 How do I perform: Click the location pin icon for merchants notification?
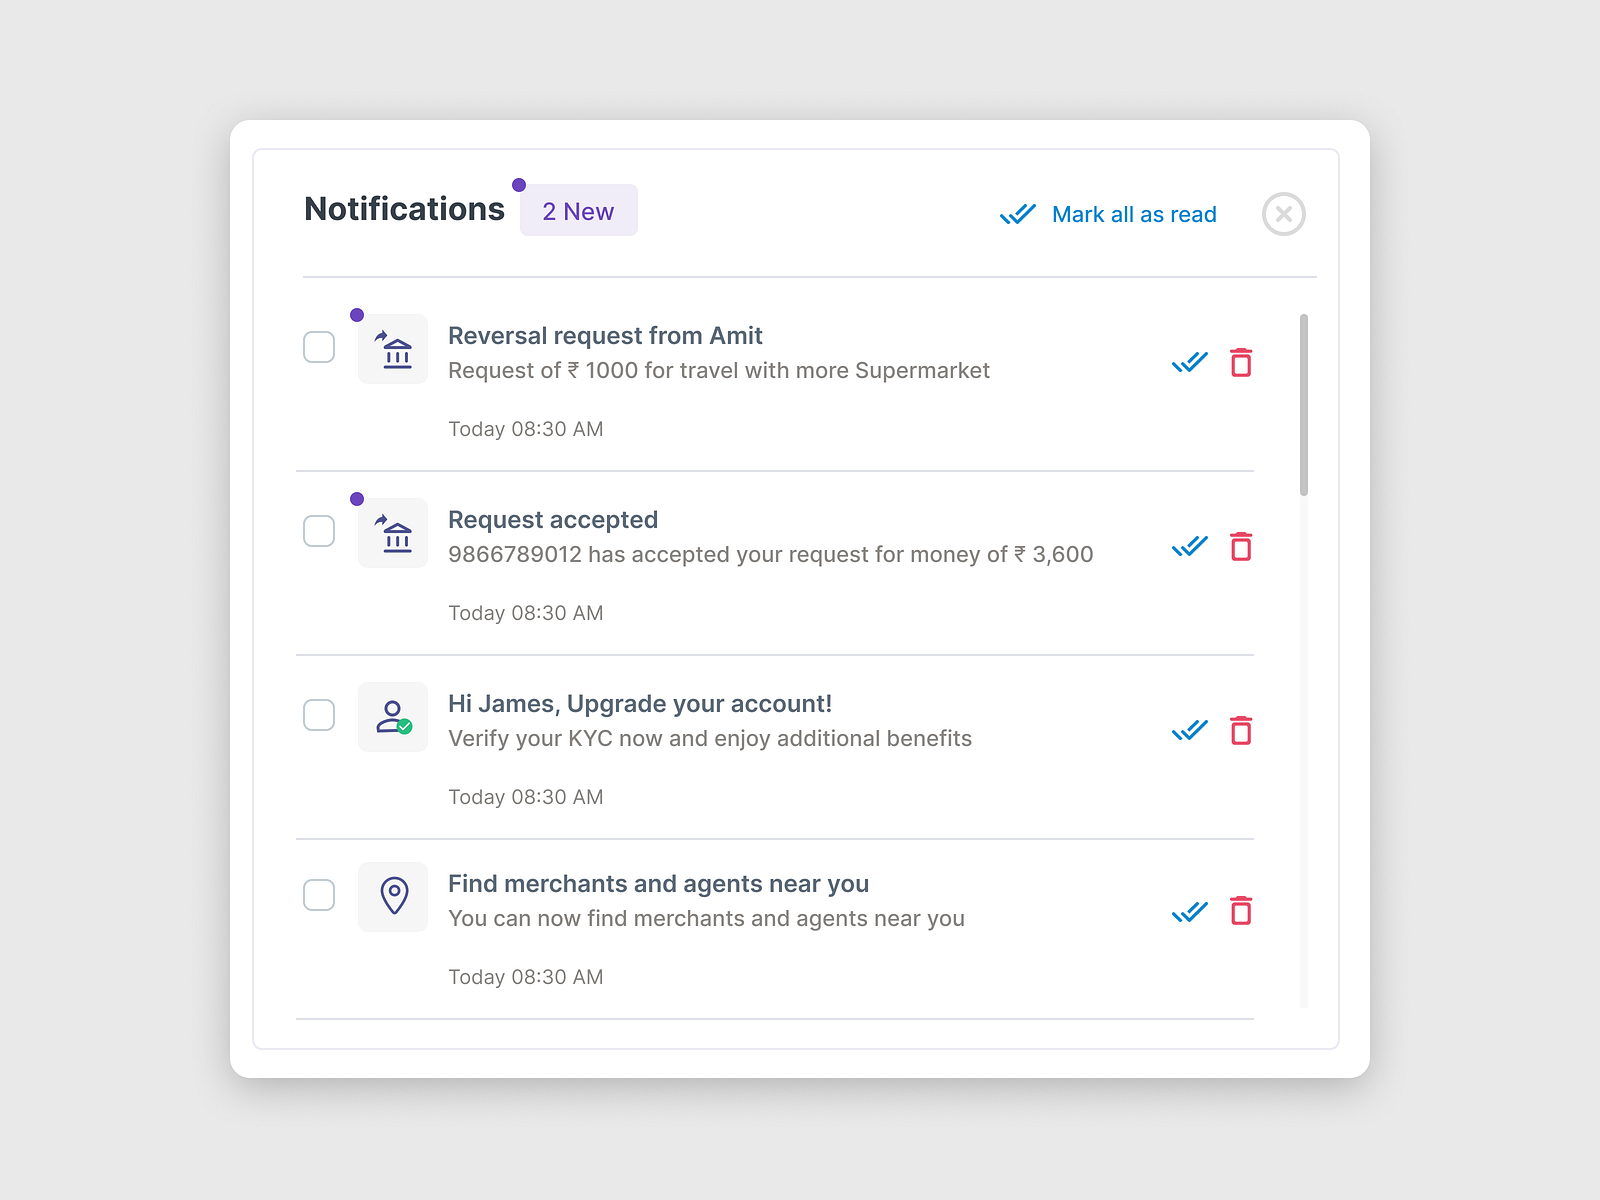point(392,896)
